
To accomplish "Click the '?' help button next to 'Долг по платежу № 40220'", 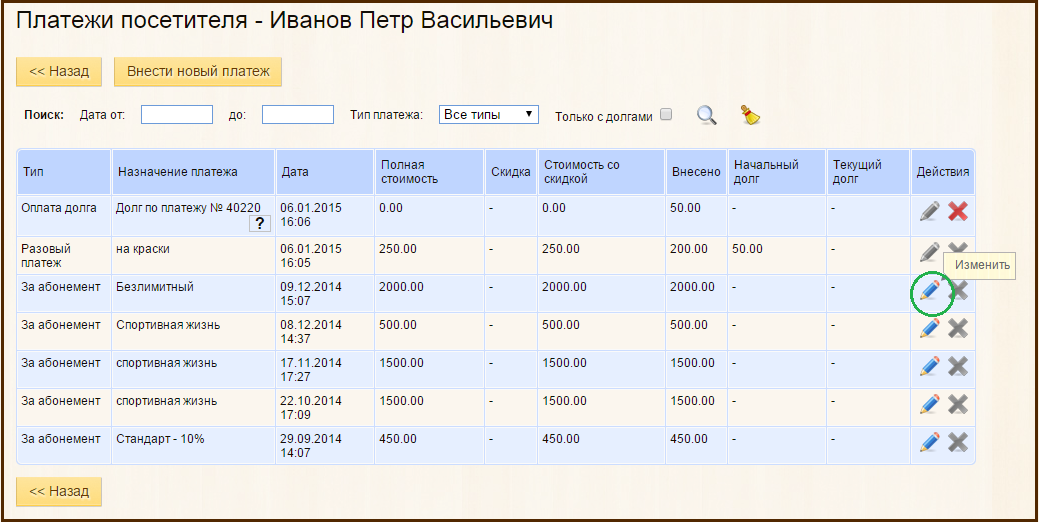I will coord(260,223).
